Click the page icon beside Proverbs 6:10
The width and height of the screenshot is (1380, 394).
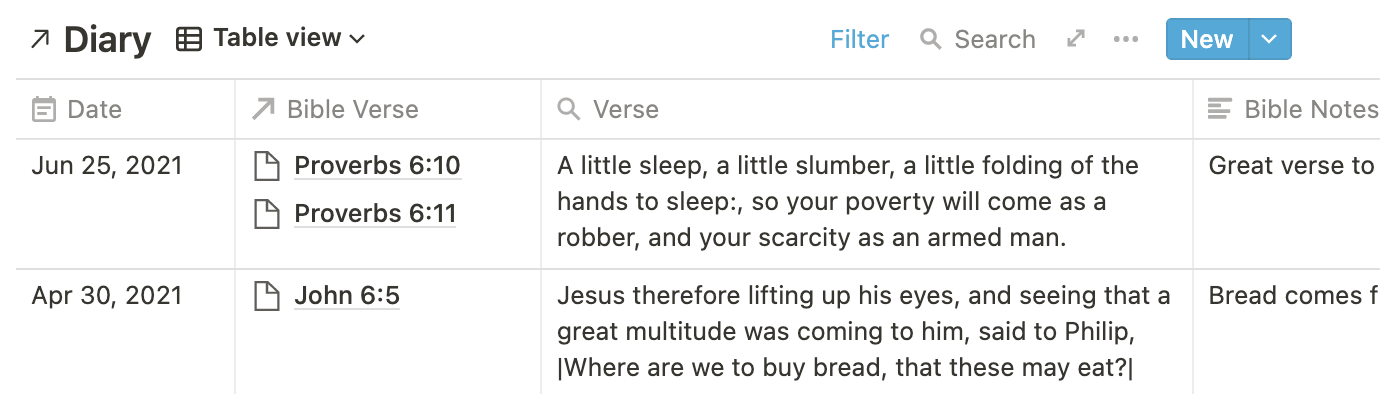pos(266,166)
